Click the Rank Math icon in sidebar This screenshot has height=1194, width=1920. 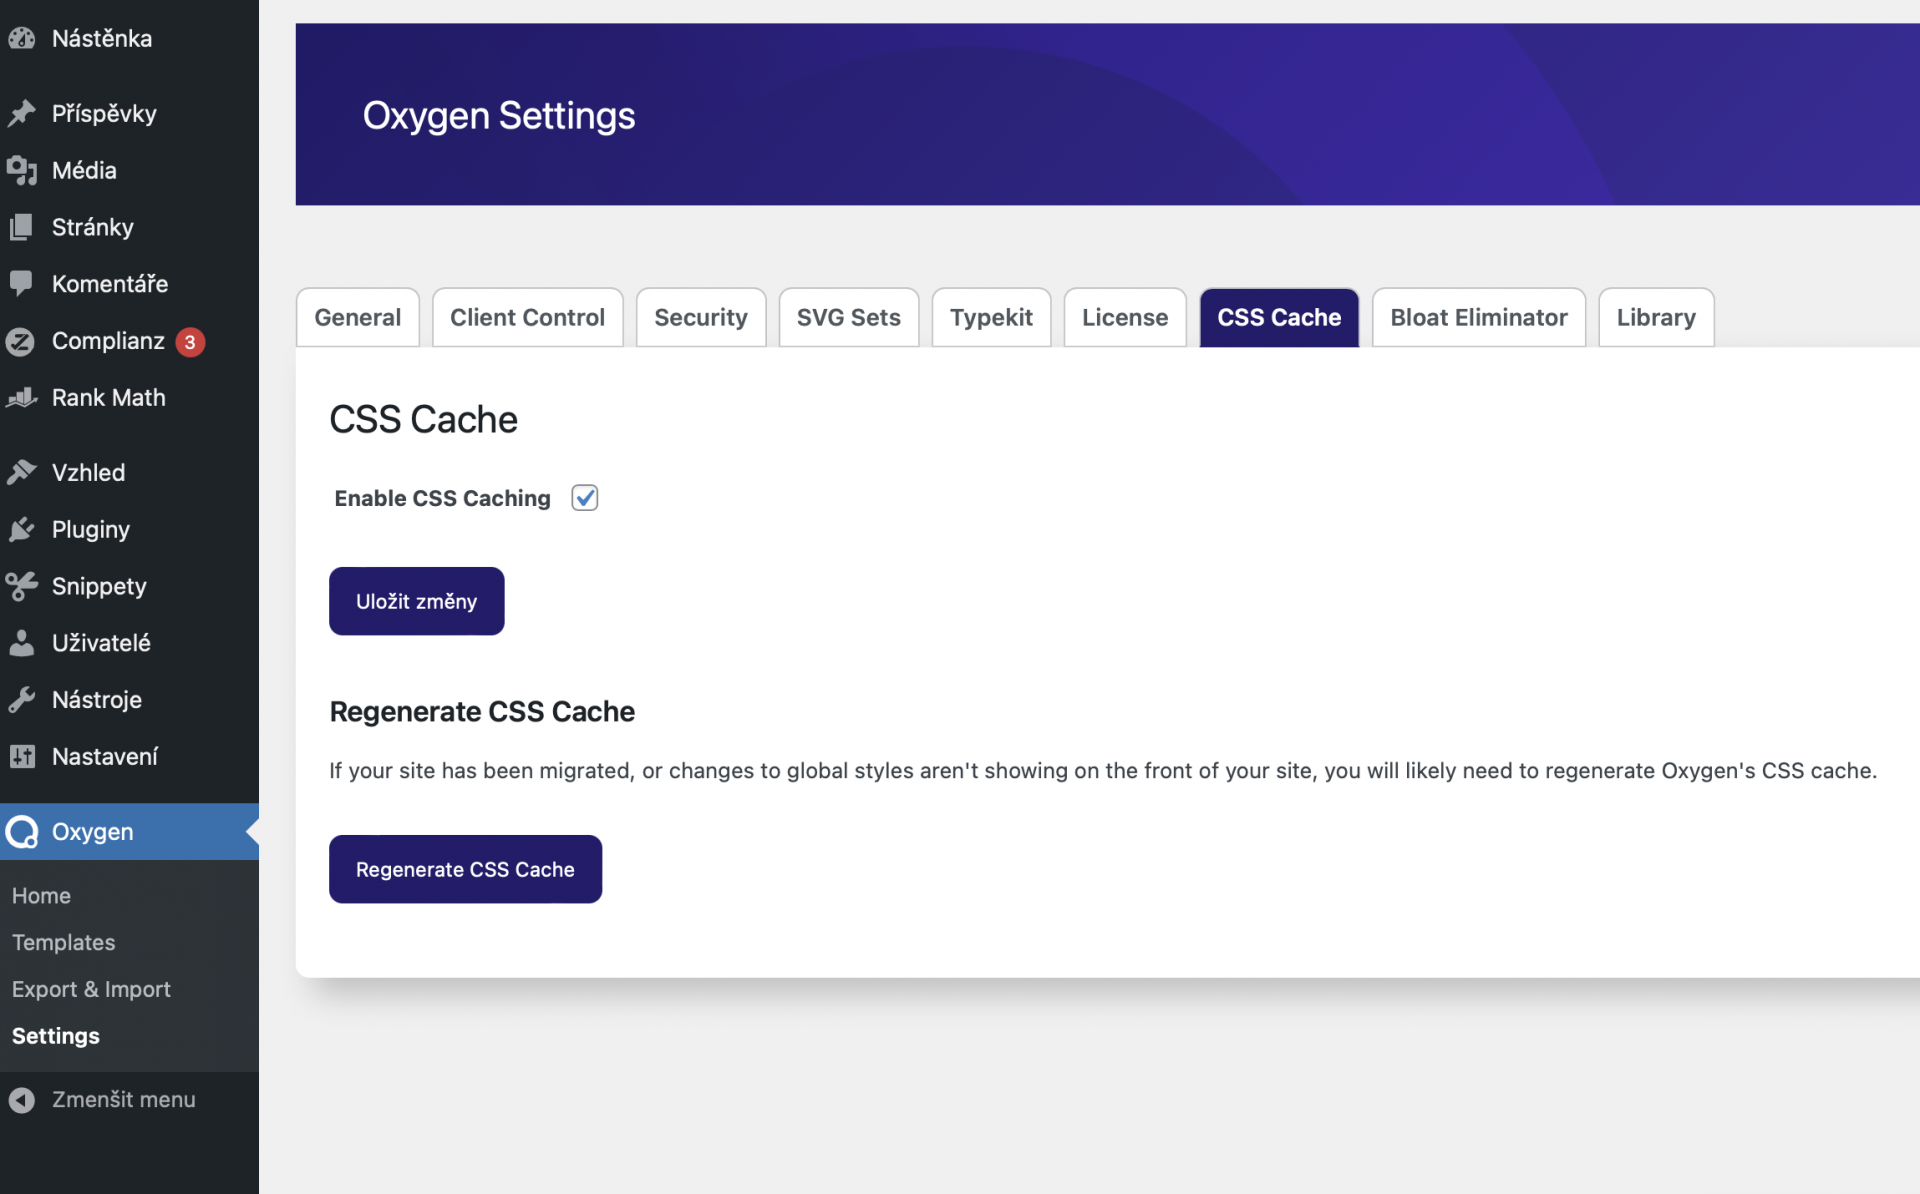[x=22, y=396]
